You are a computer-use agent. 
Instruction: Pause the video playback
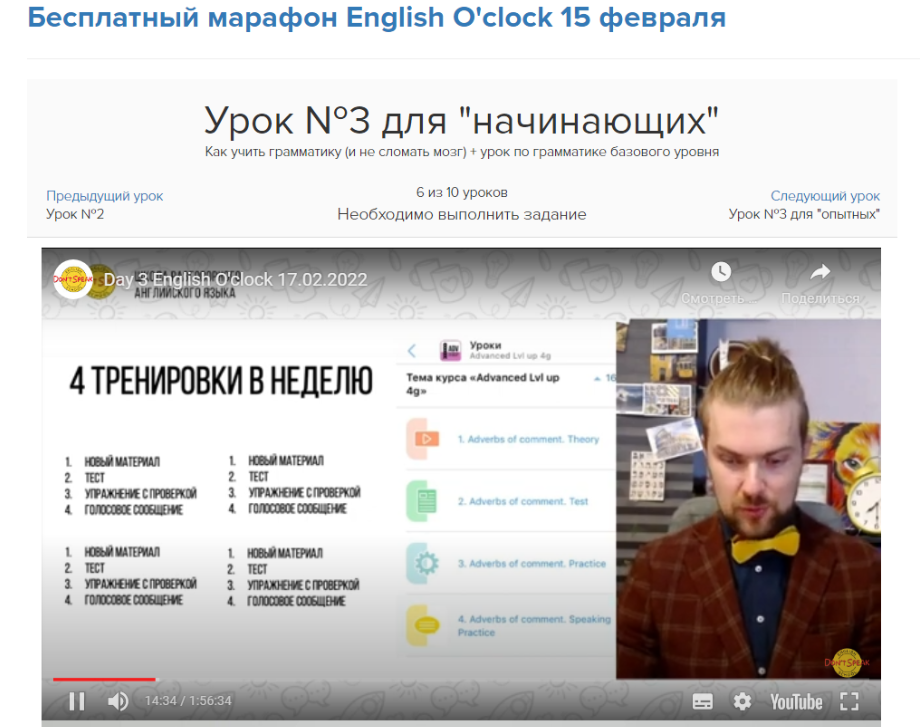[77, 701]
